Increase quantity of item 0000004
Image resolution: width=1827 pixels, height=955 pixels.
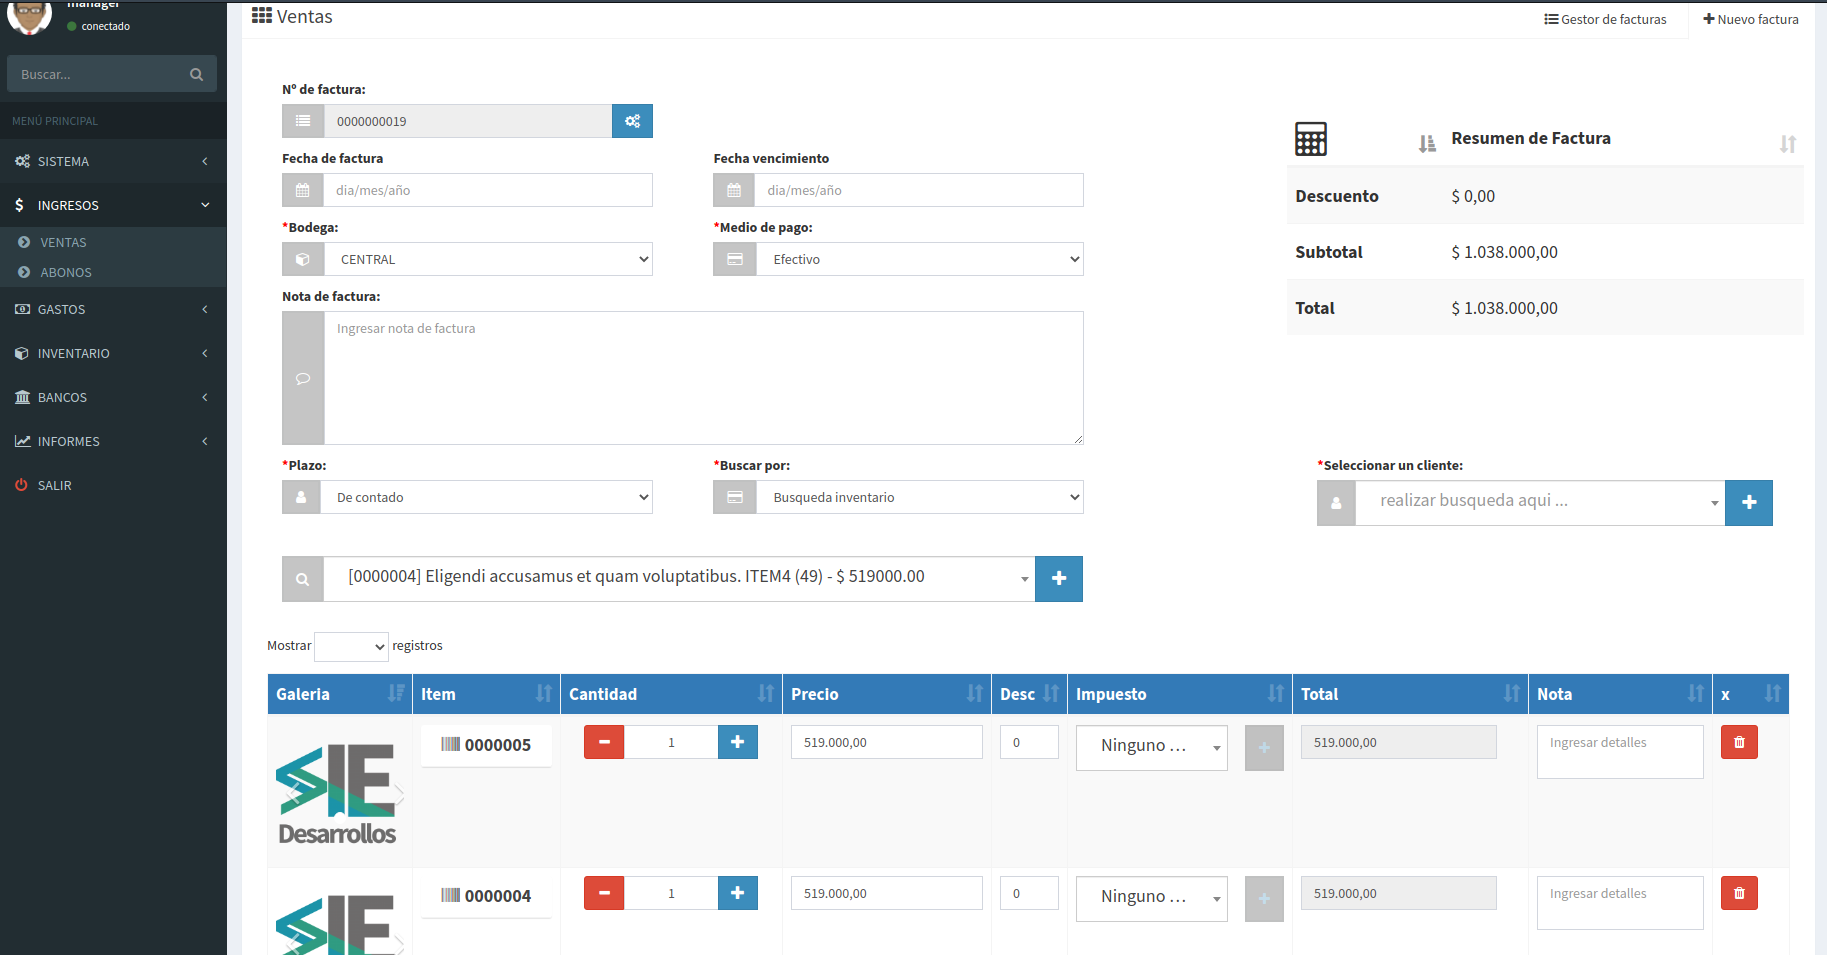(737, 893)
